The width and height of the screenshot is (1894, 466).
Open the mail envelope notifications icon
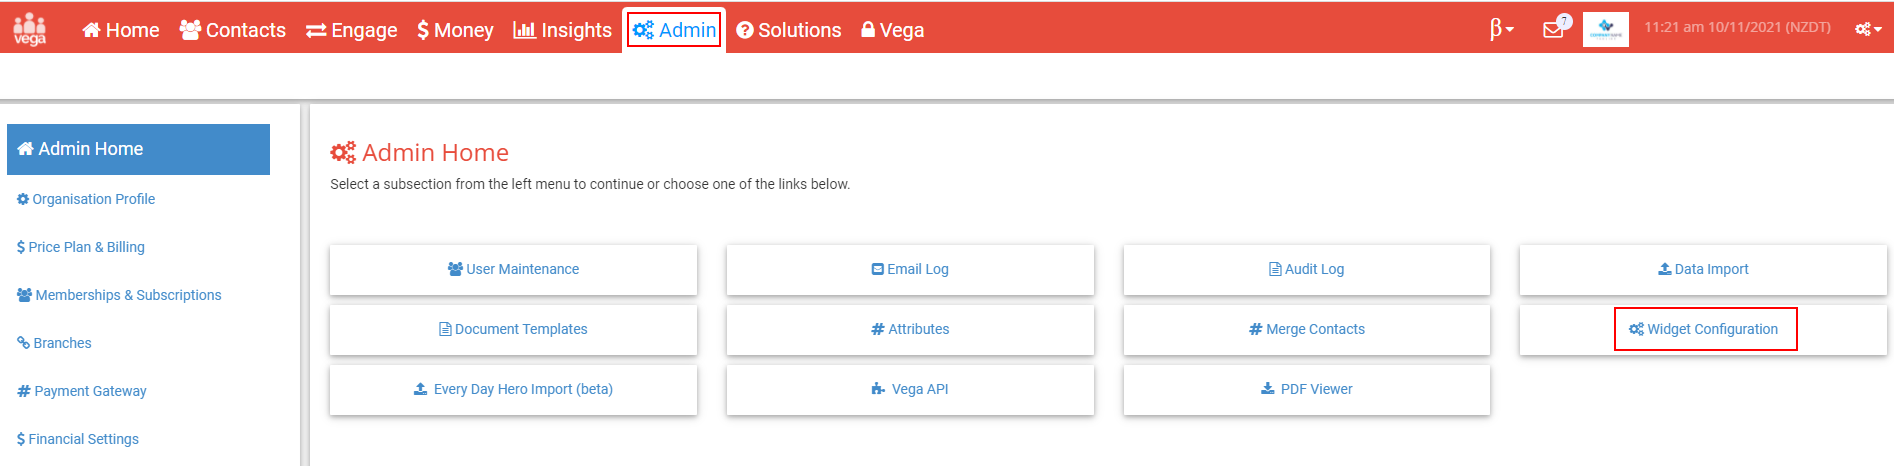coord(1557,28)
